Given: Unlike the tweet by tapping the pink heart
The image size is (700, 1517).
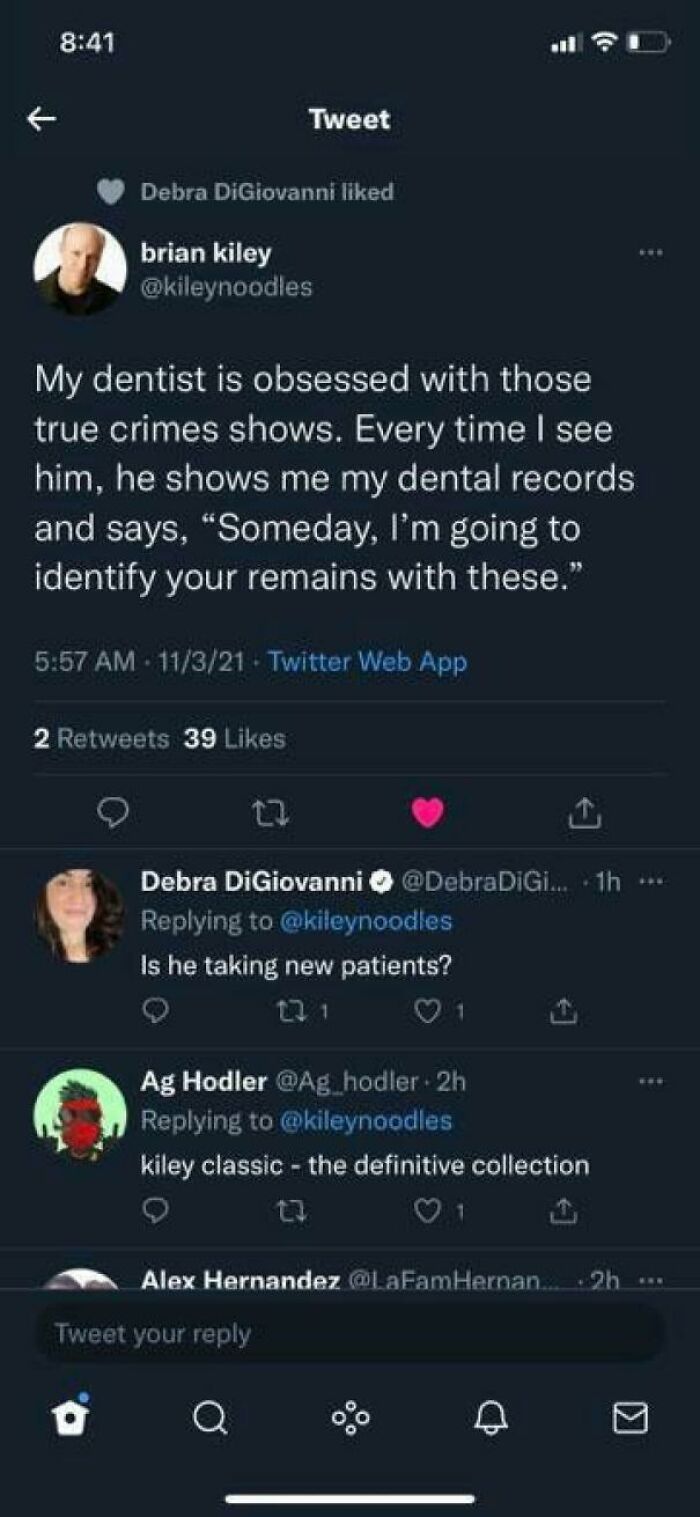Looking at the screenshot, I should point(429,812).
